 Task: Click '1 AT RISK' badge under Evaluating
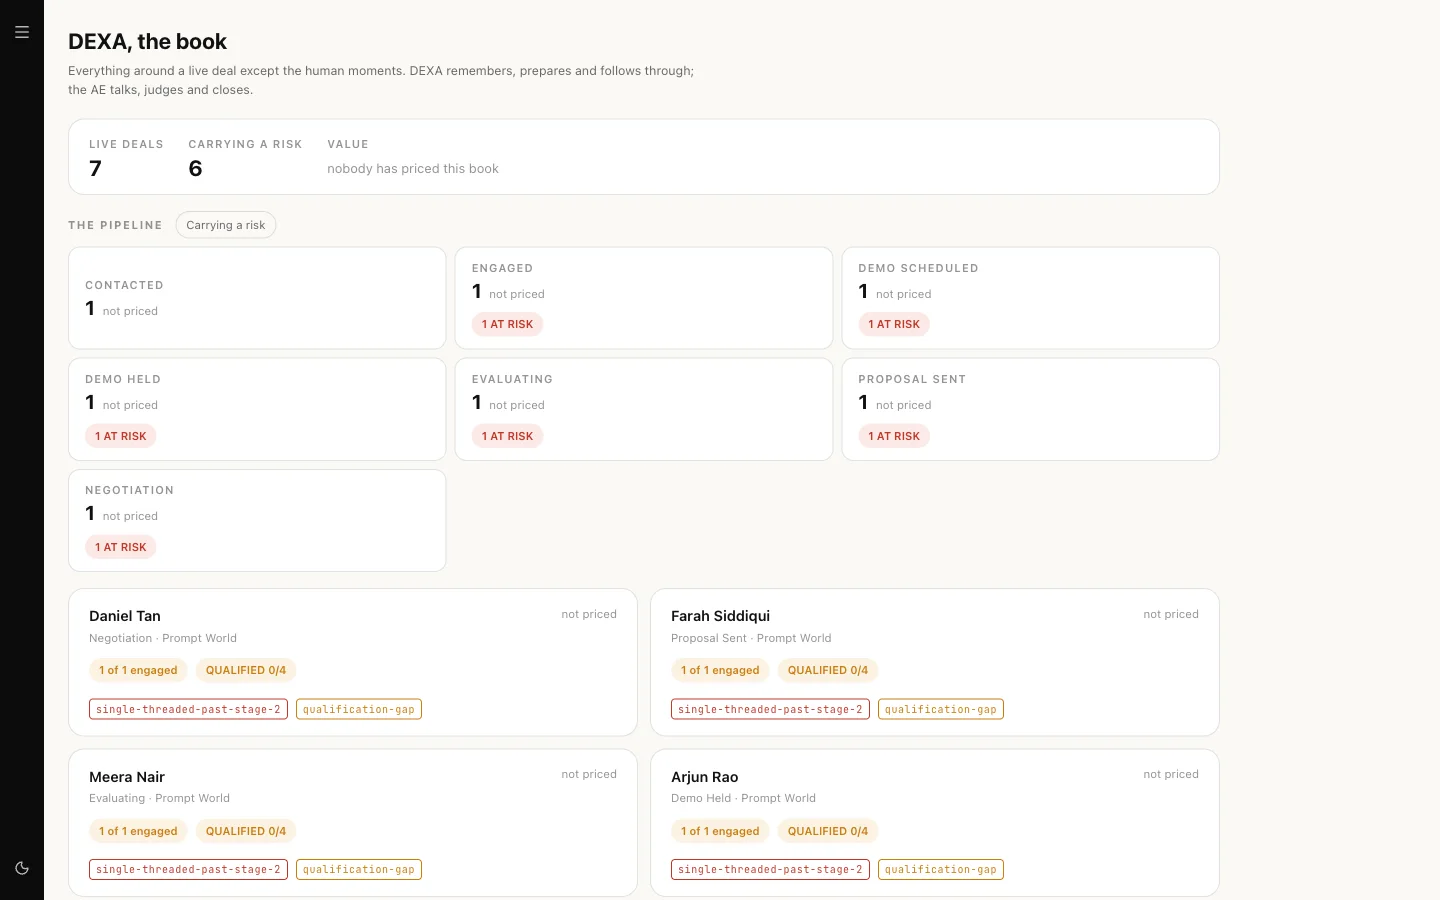[x=507, y=436]
